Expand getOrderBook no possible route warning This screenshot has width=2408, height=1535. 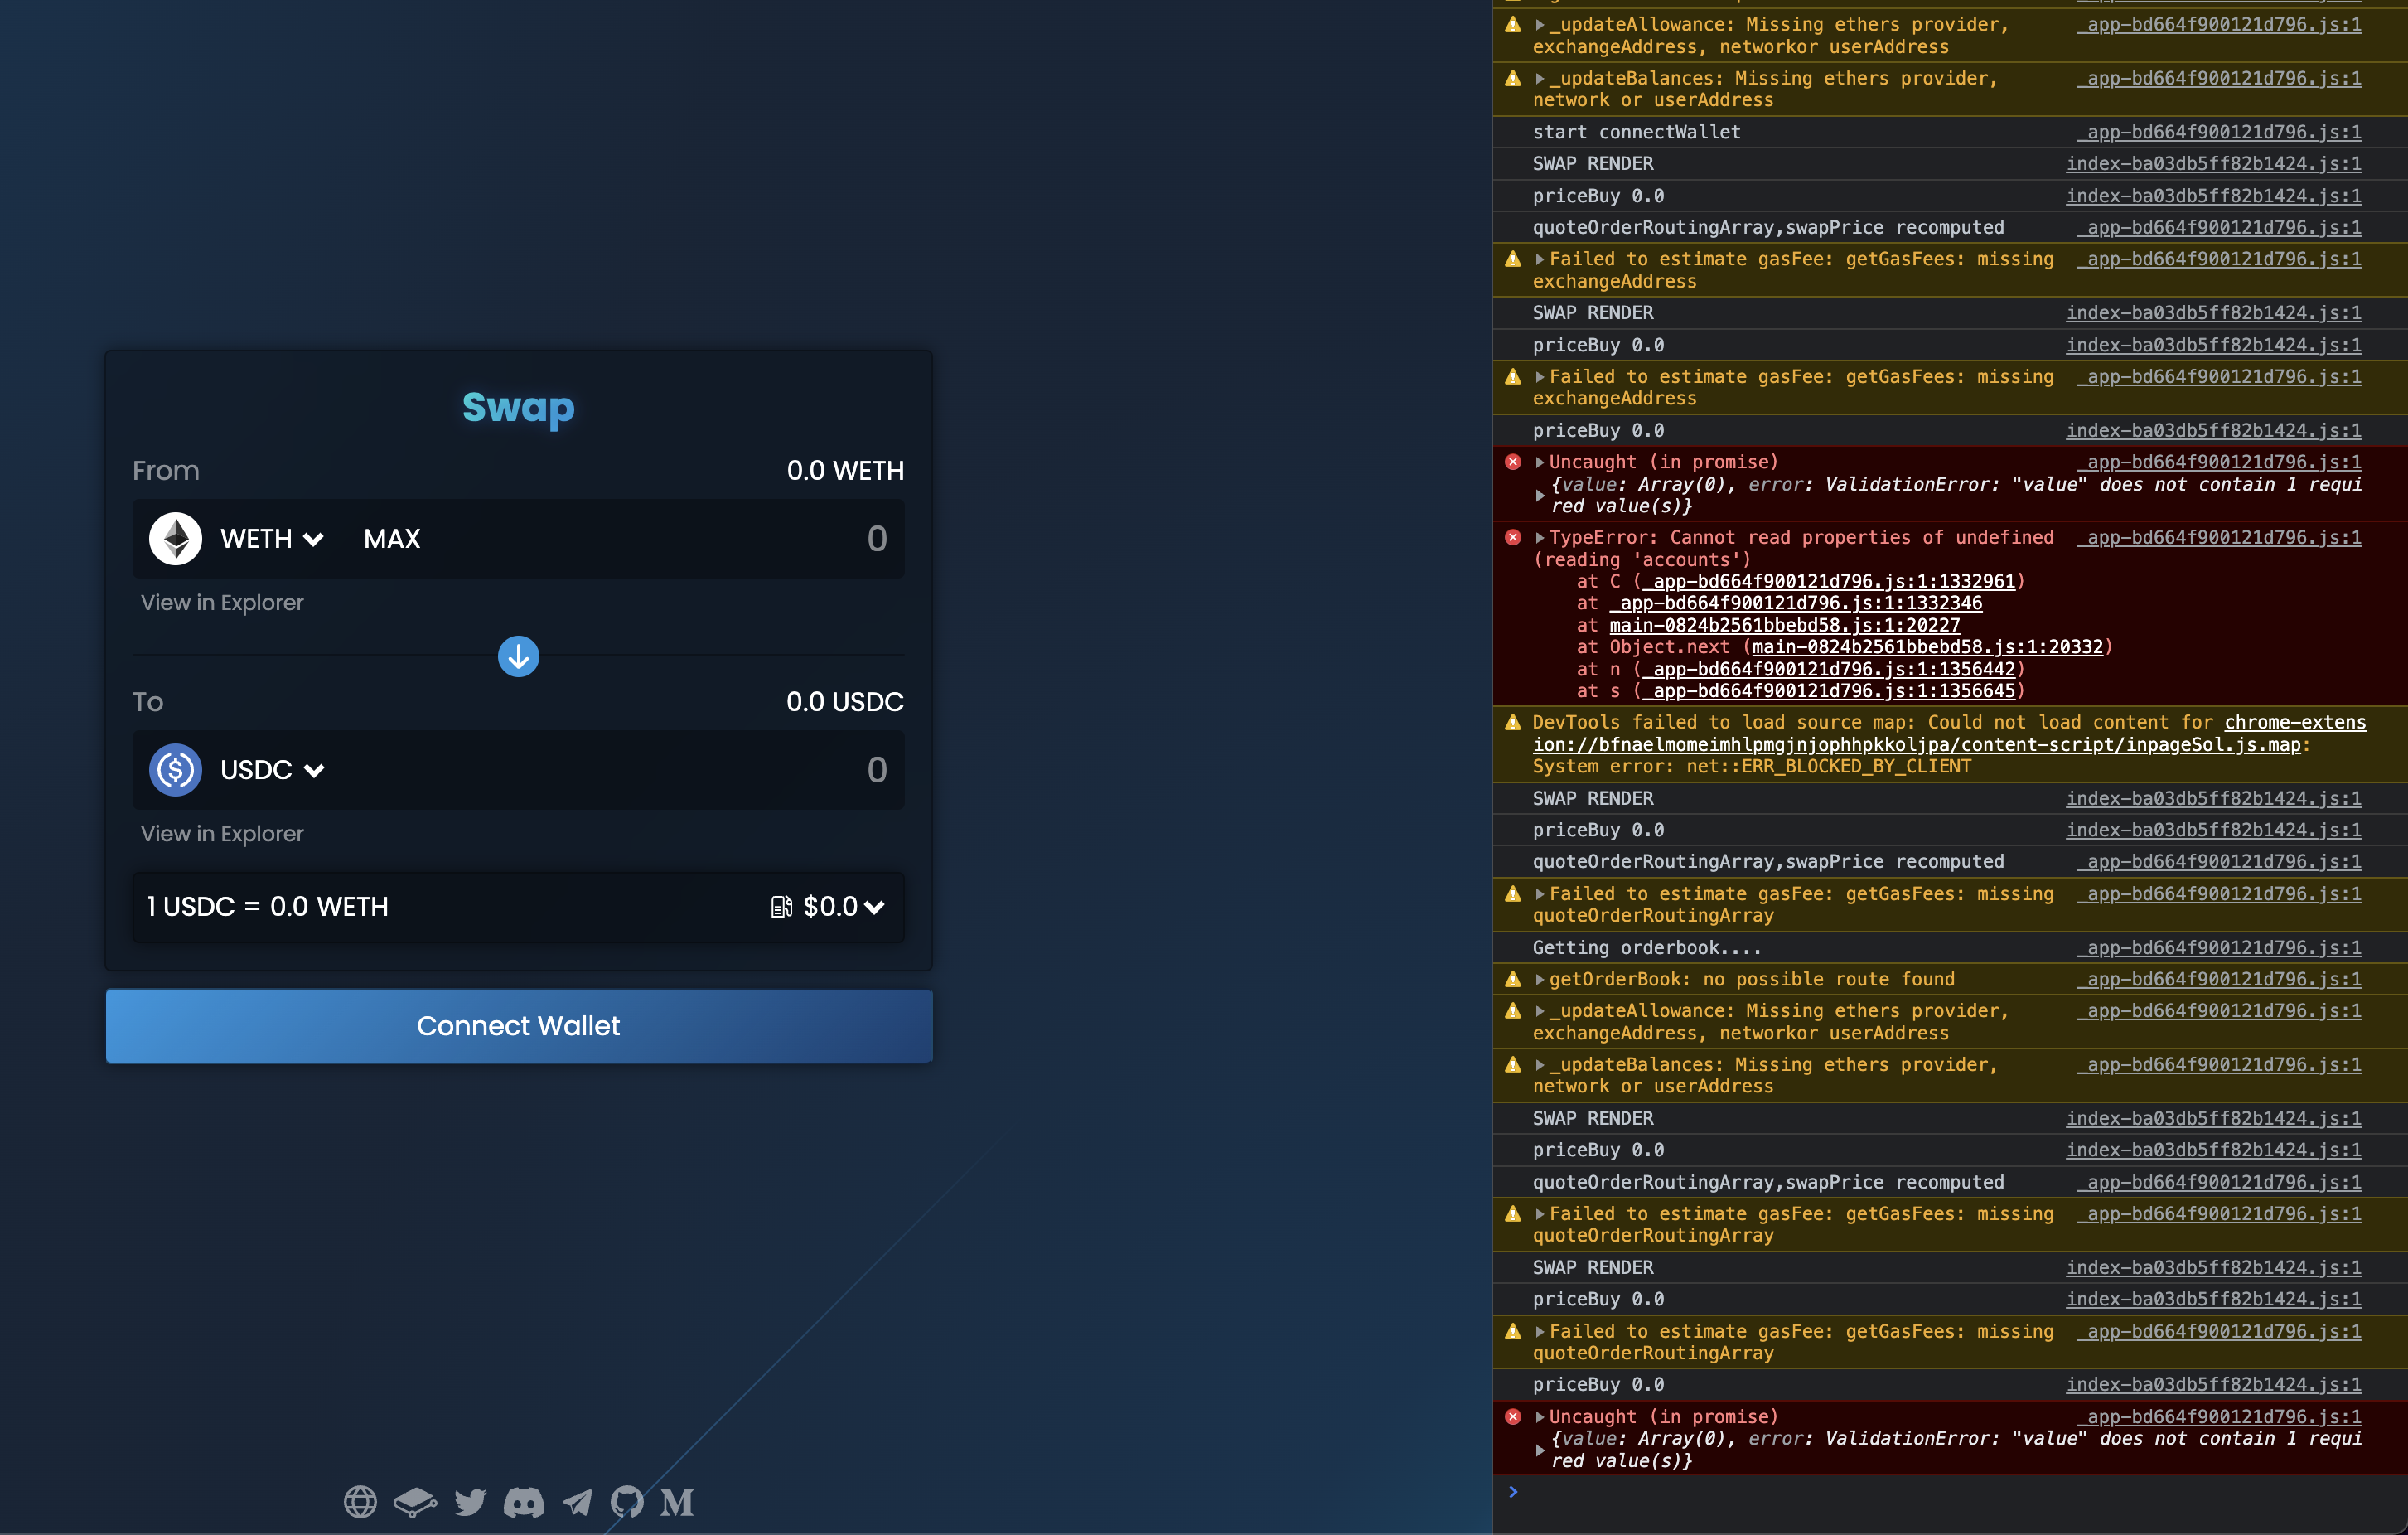1540,979
